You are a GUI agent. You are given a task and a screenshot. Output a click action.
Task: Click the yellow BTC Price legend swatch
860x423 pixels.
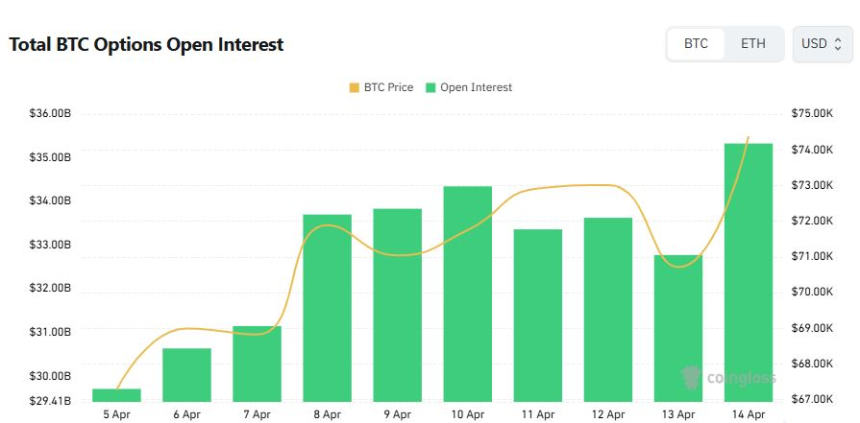354,88
